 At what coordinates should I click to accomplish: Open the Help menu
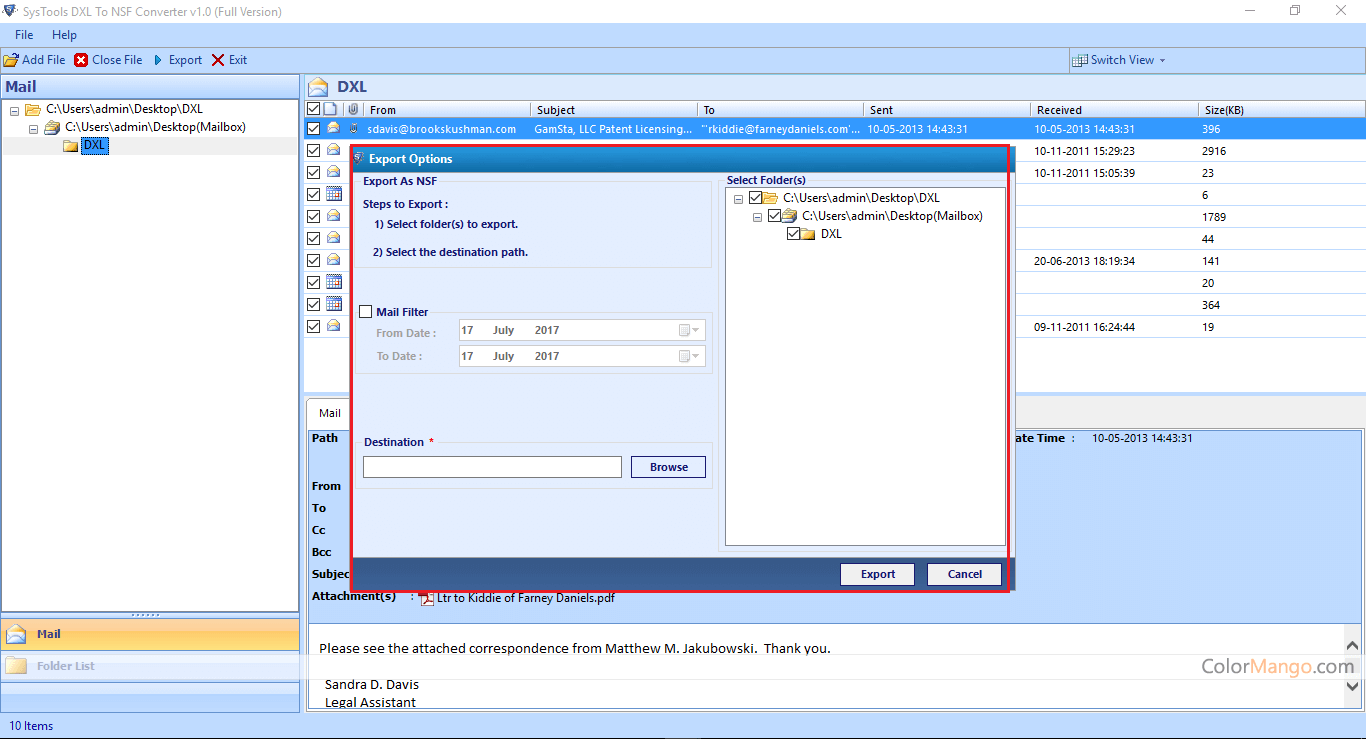point(64,35)
